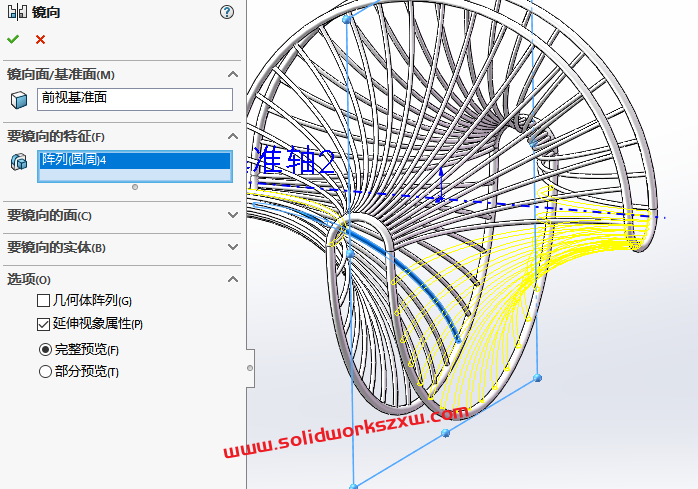The width and height of the screenshot is (698, 489).
Task: Cancel the mirror with the red X
Action: [41, 40]
